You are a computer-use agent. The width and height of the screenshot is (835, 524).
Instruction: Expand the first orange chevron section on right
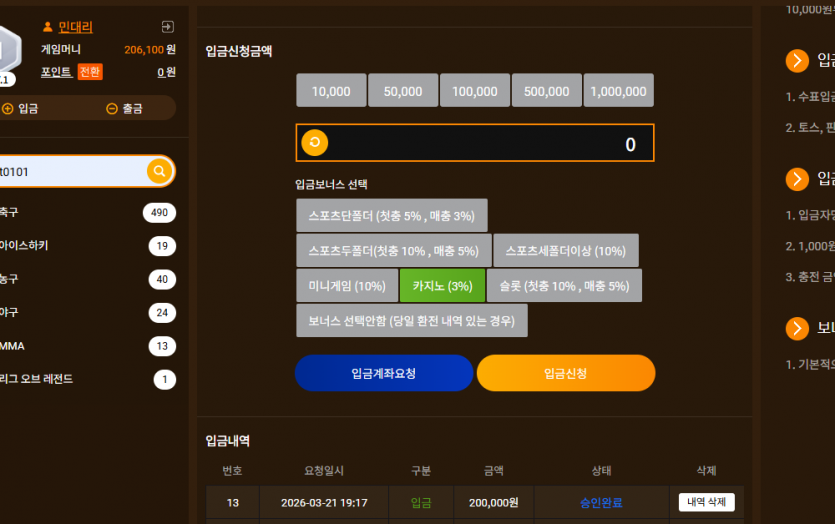797,61
